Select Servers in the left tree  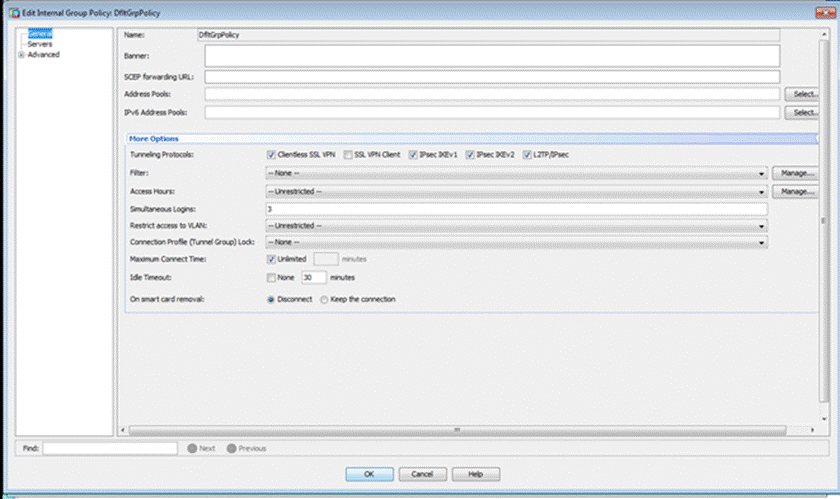40,44
